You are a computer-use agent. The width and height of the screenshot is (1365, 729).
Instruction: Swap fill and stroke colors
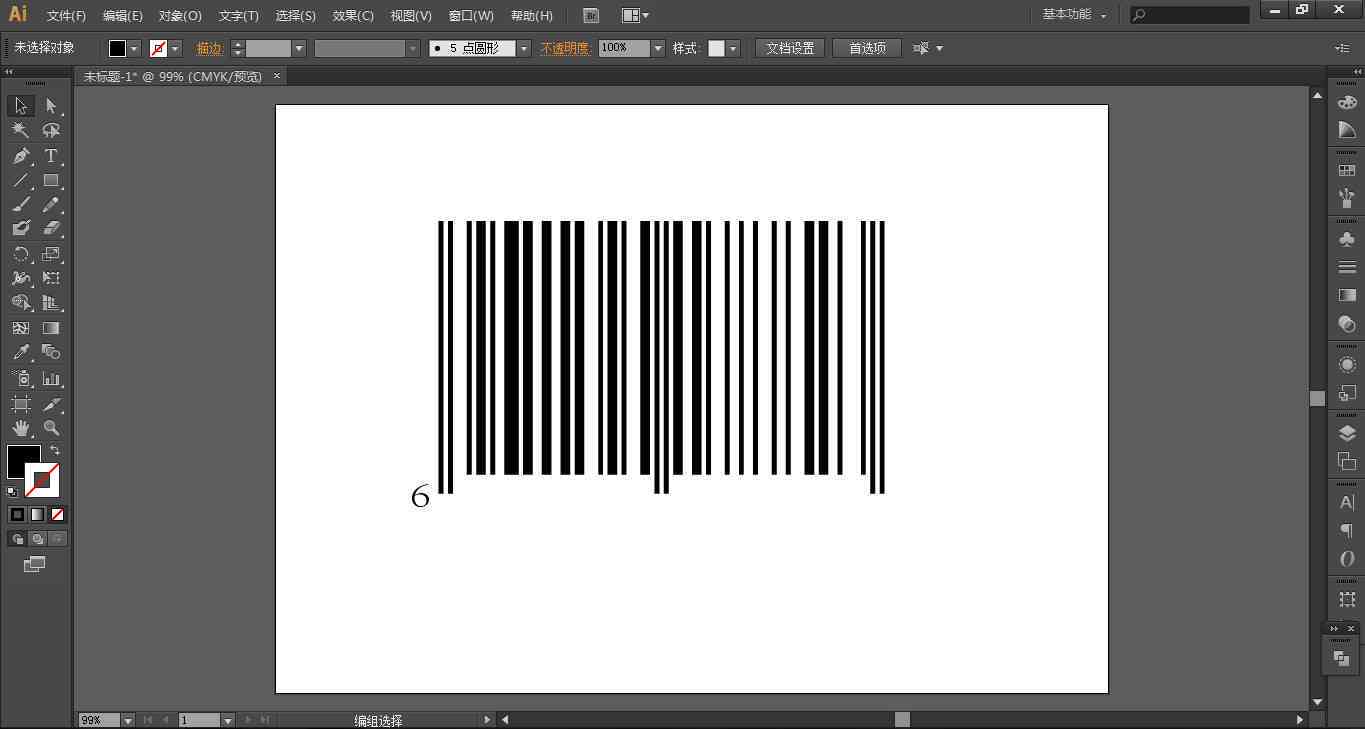coord(54,451)
